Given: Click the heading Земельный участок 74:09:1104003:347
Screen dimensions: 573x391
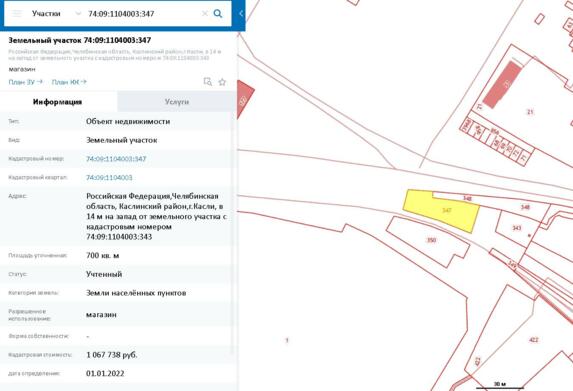Looking at the screenshot, I should pyautogui.click(x=80, y=40).
